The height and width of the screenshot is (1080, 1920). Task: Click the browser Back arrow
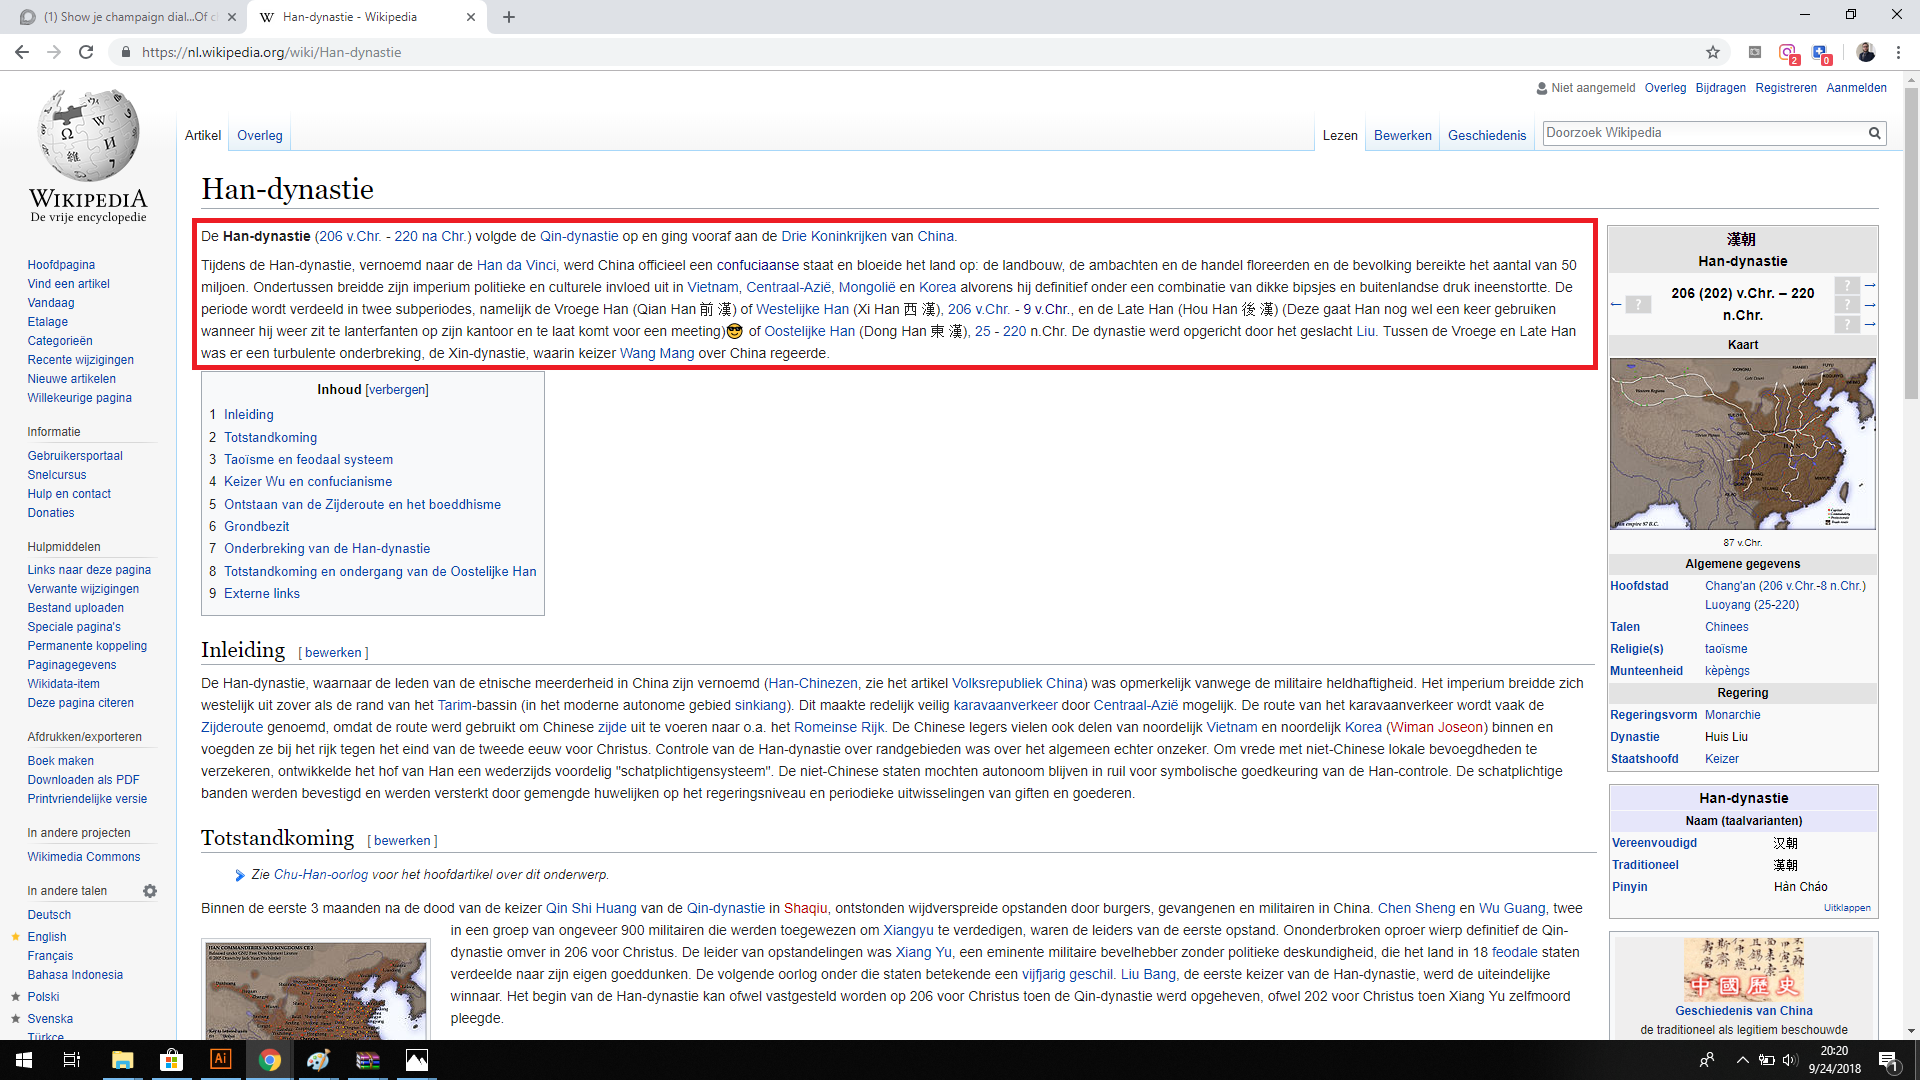[x=22, y=52]
